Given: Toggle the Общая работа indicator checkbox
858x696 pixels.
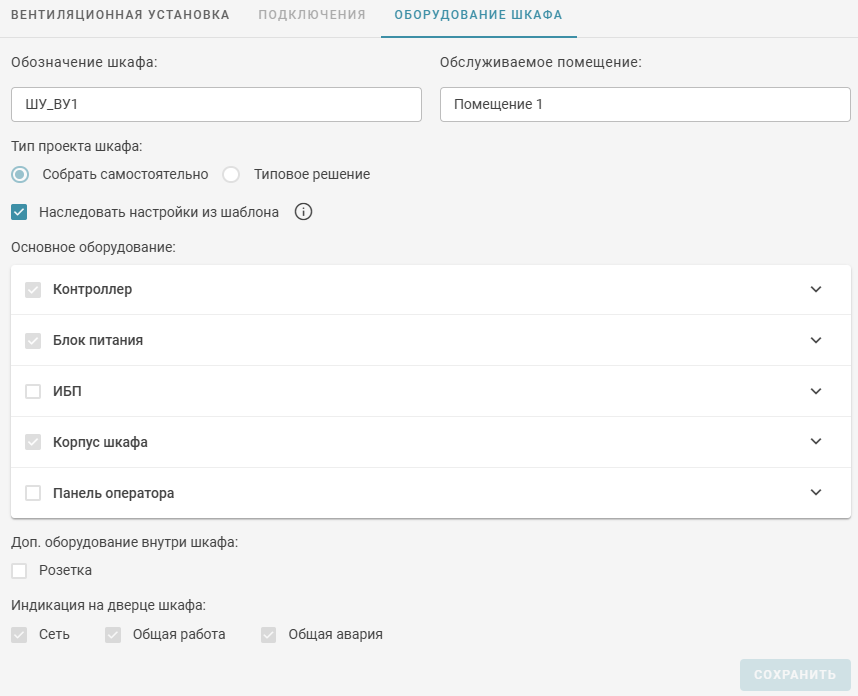Looking at the screenshot, I should point(113,634).
